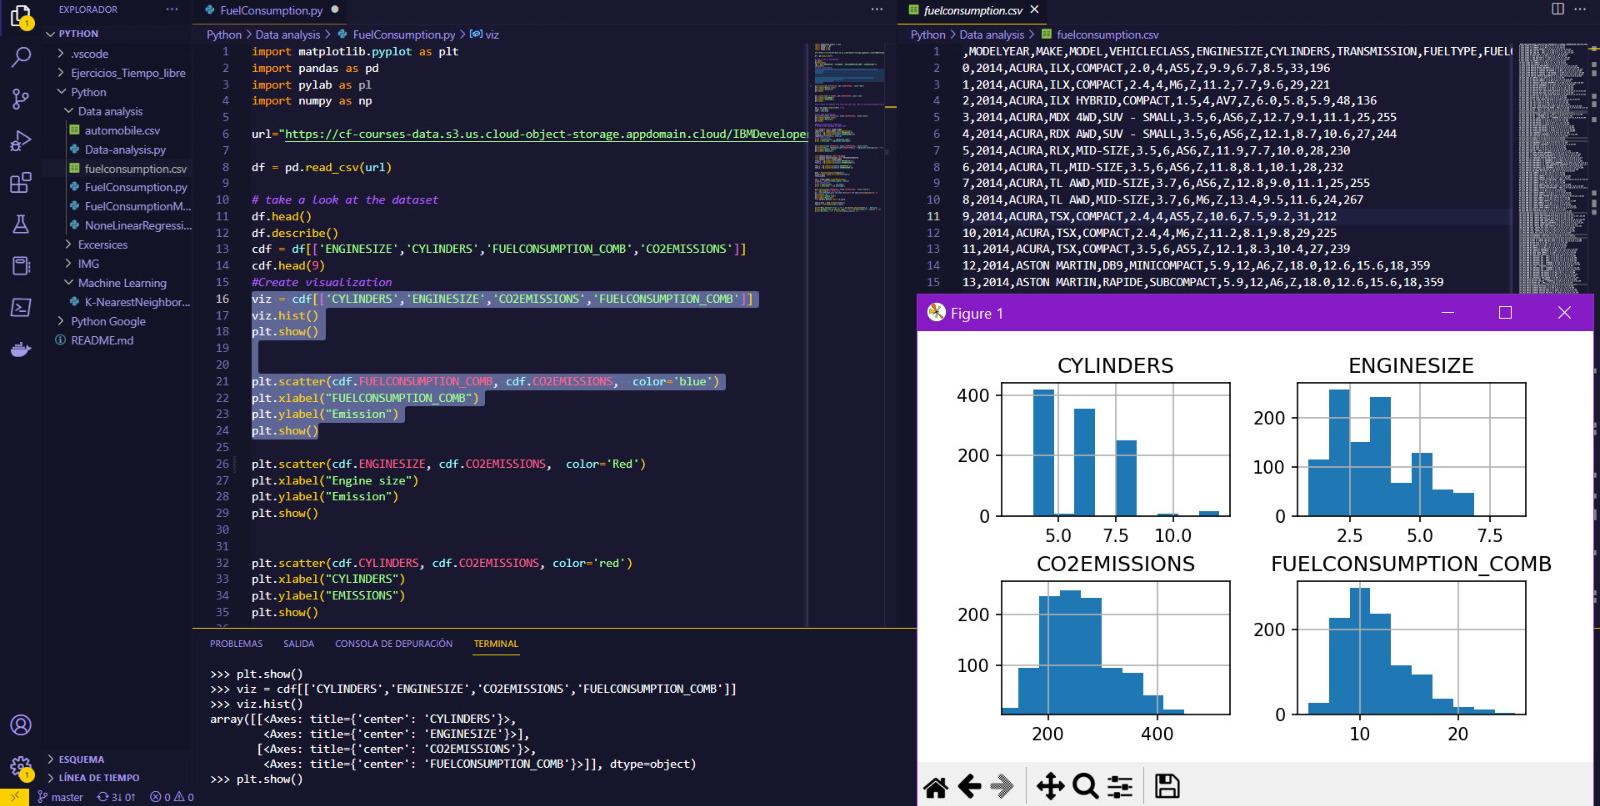The width and height of the screenshot is (1600, 806).
Task: Open the SALIDA panel tab
Action: [298, 644]
